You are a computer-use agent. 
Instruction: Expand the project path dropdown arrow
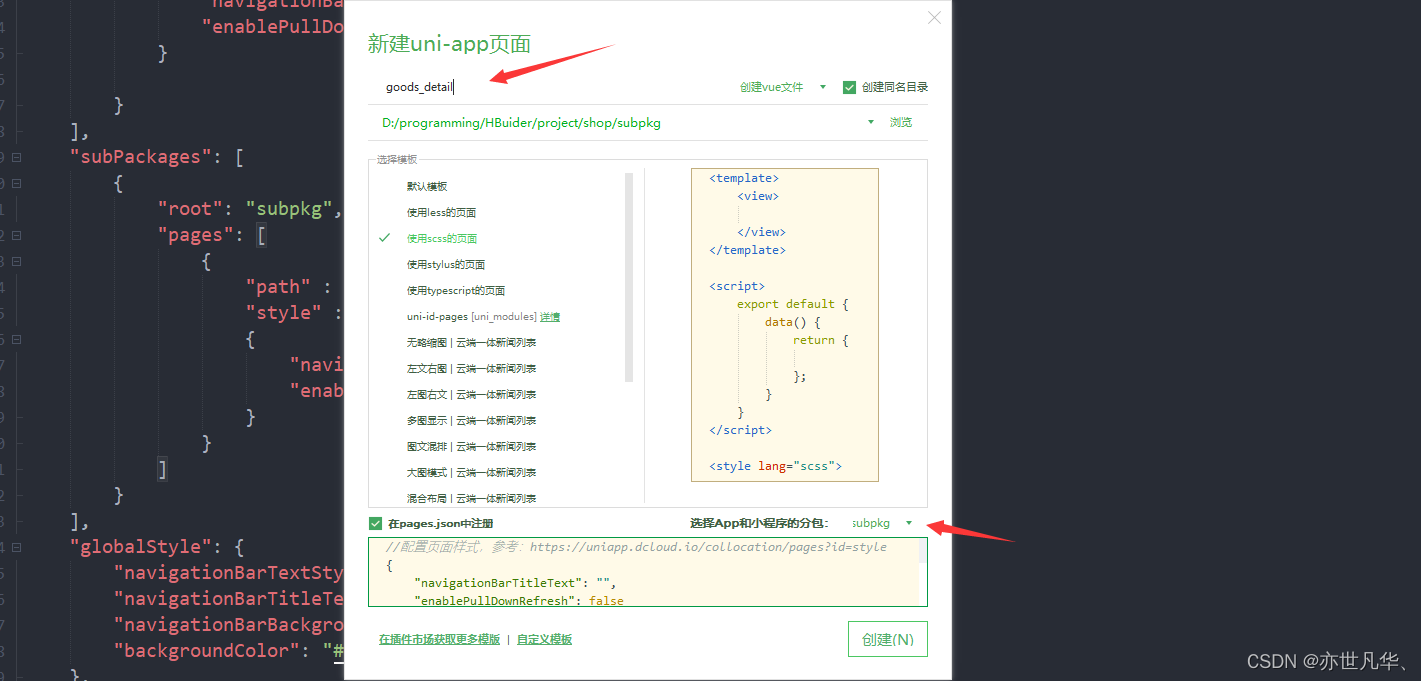[x=871, y=123]
